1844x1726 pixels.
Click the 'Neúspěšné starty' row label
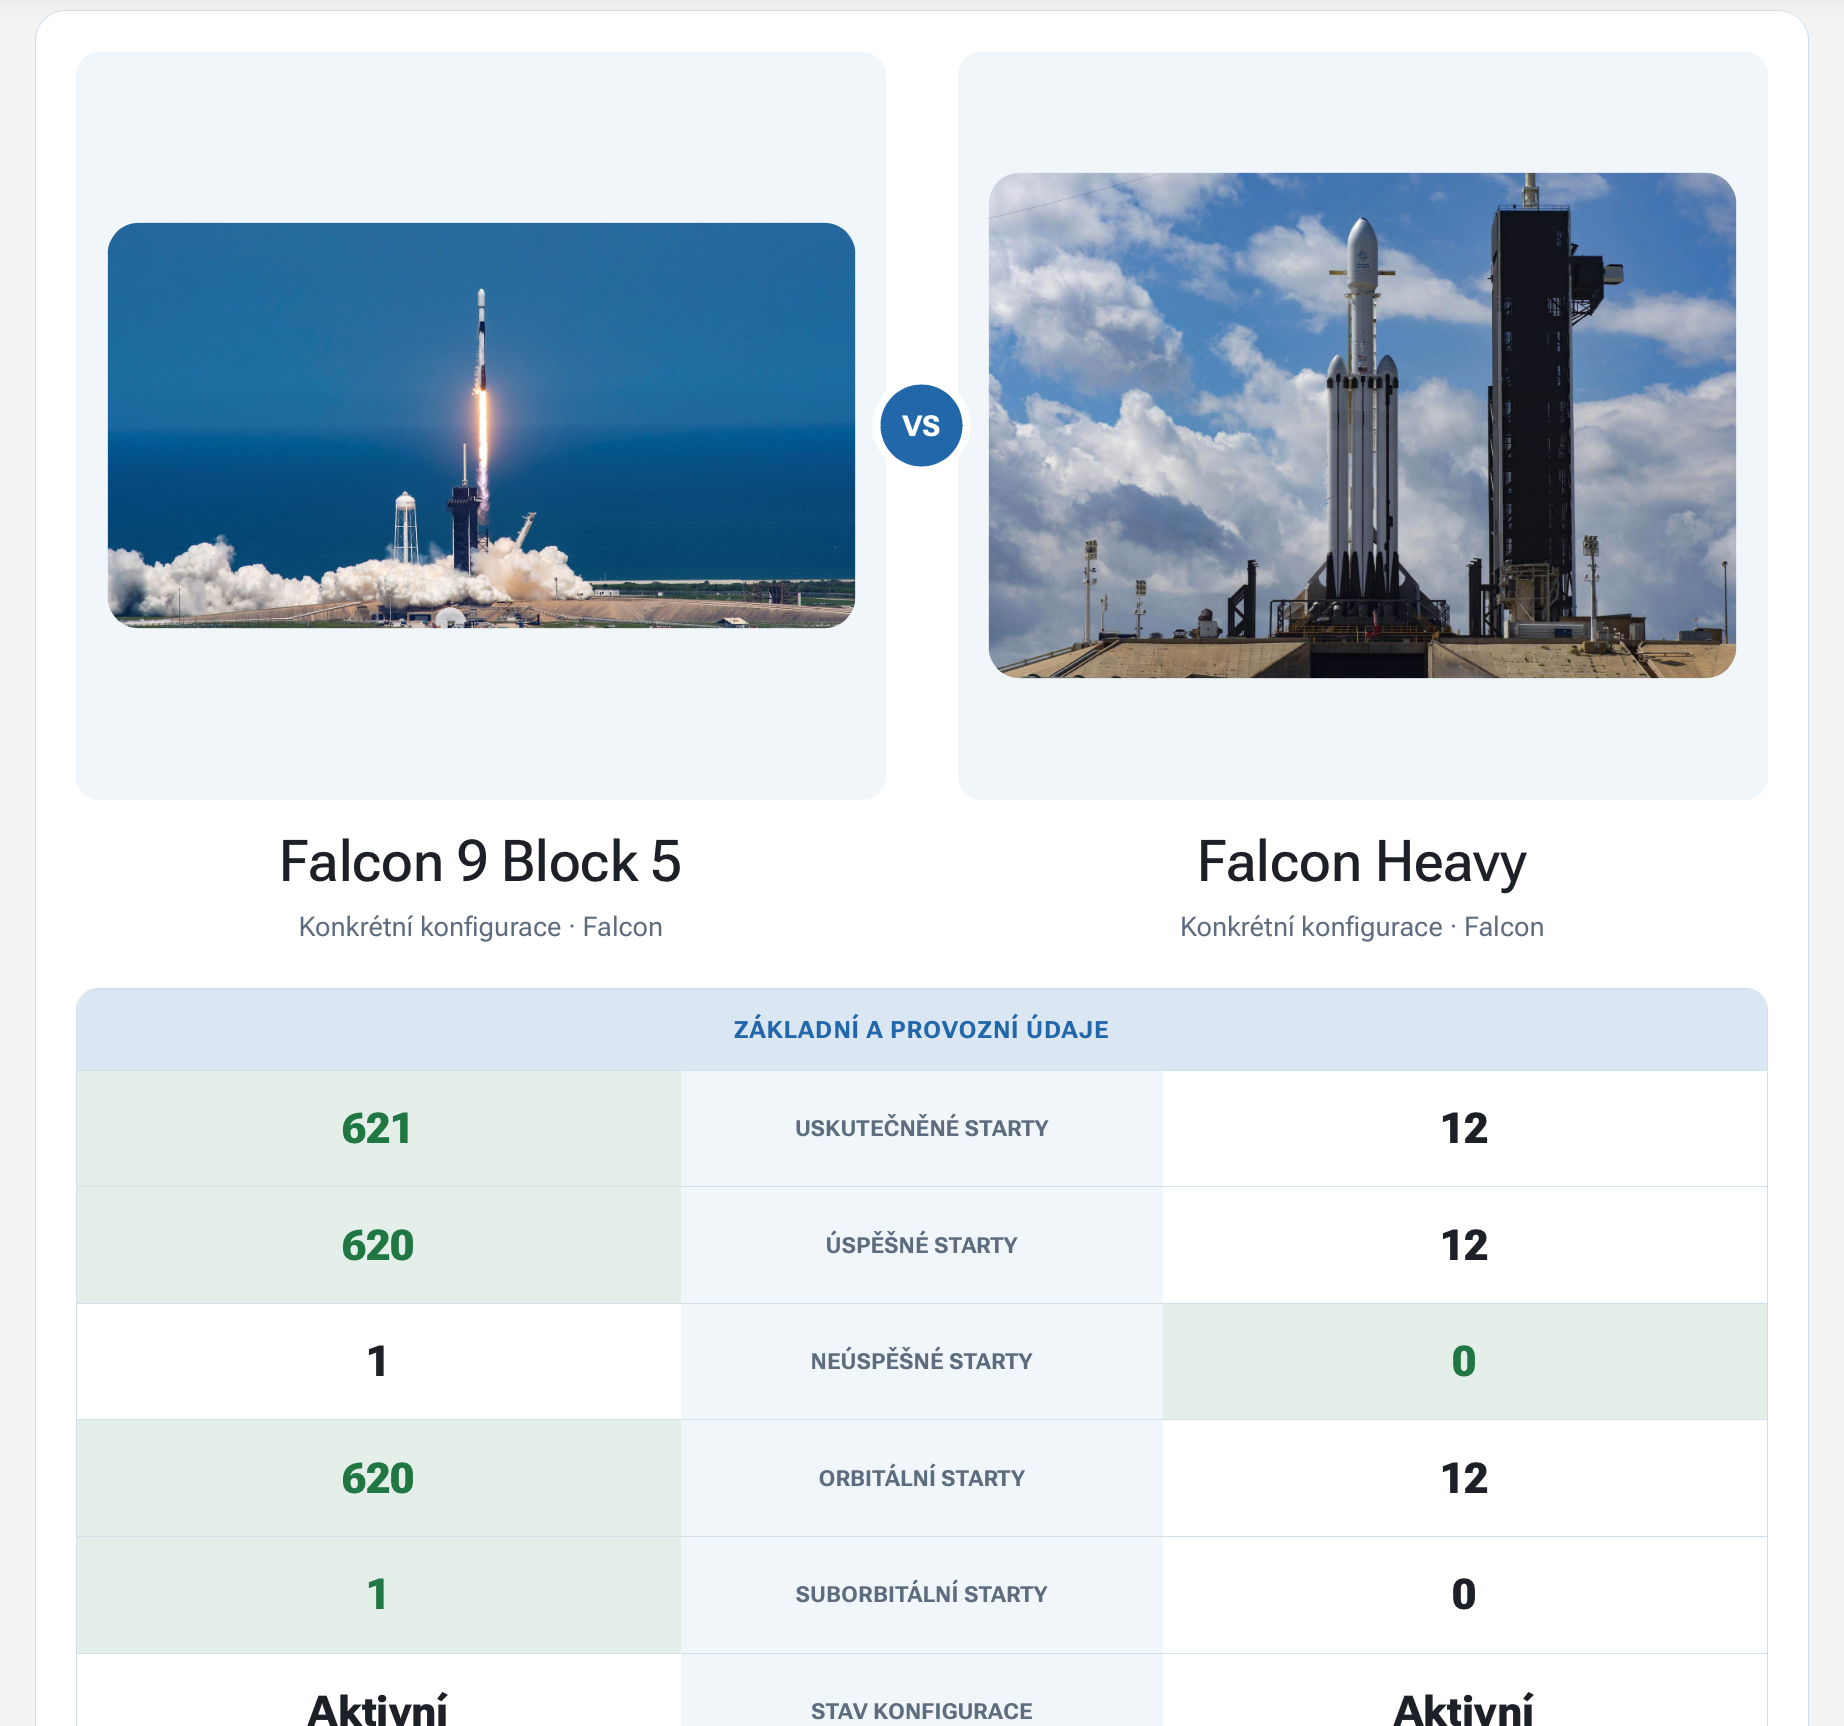click(921, 1361)
